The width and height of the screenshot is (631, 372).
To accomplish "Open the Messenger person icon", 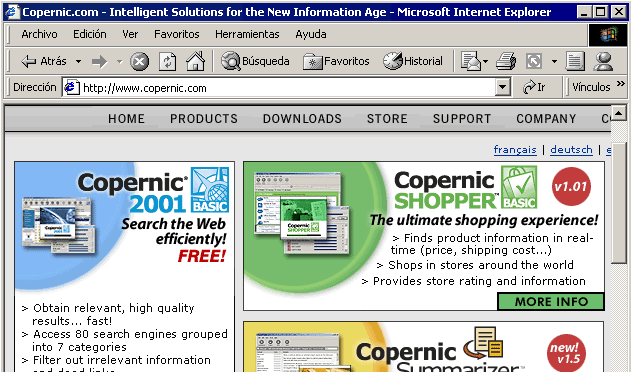I will point(603,61).
